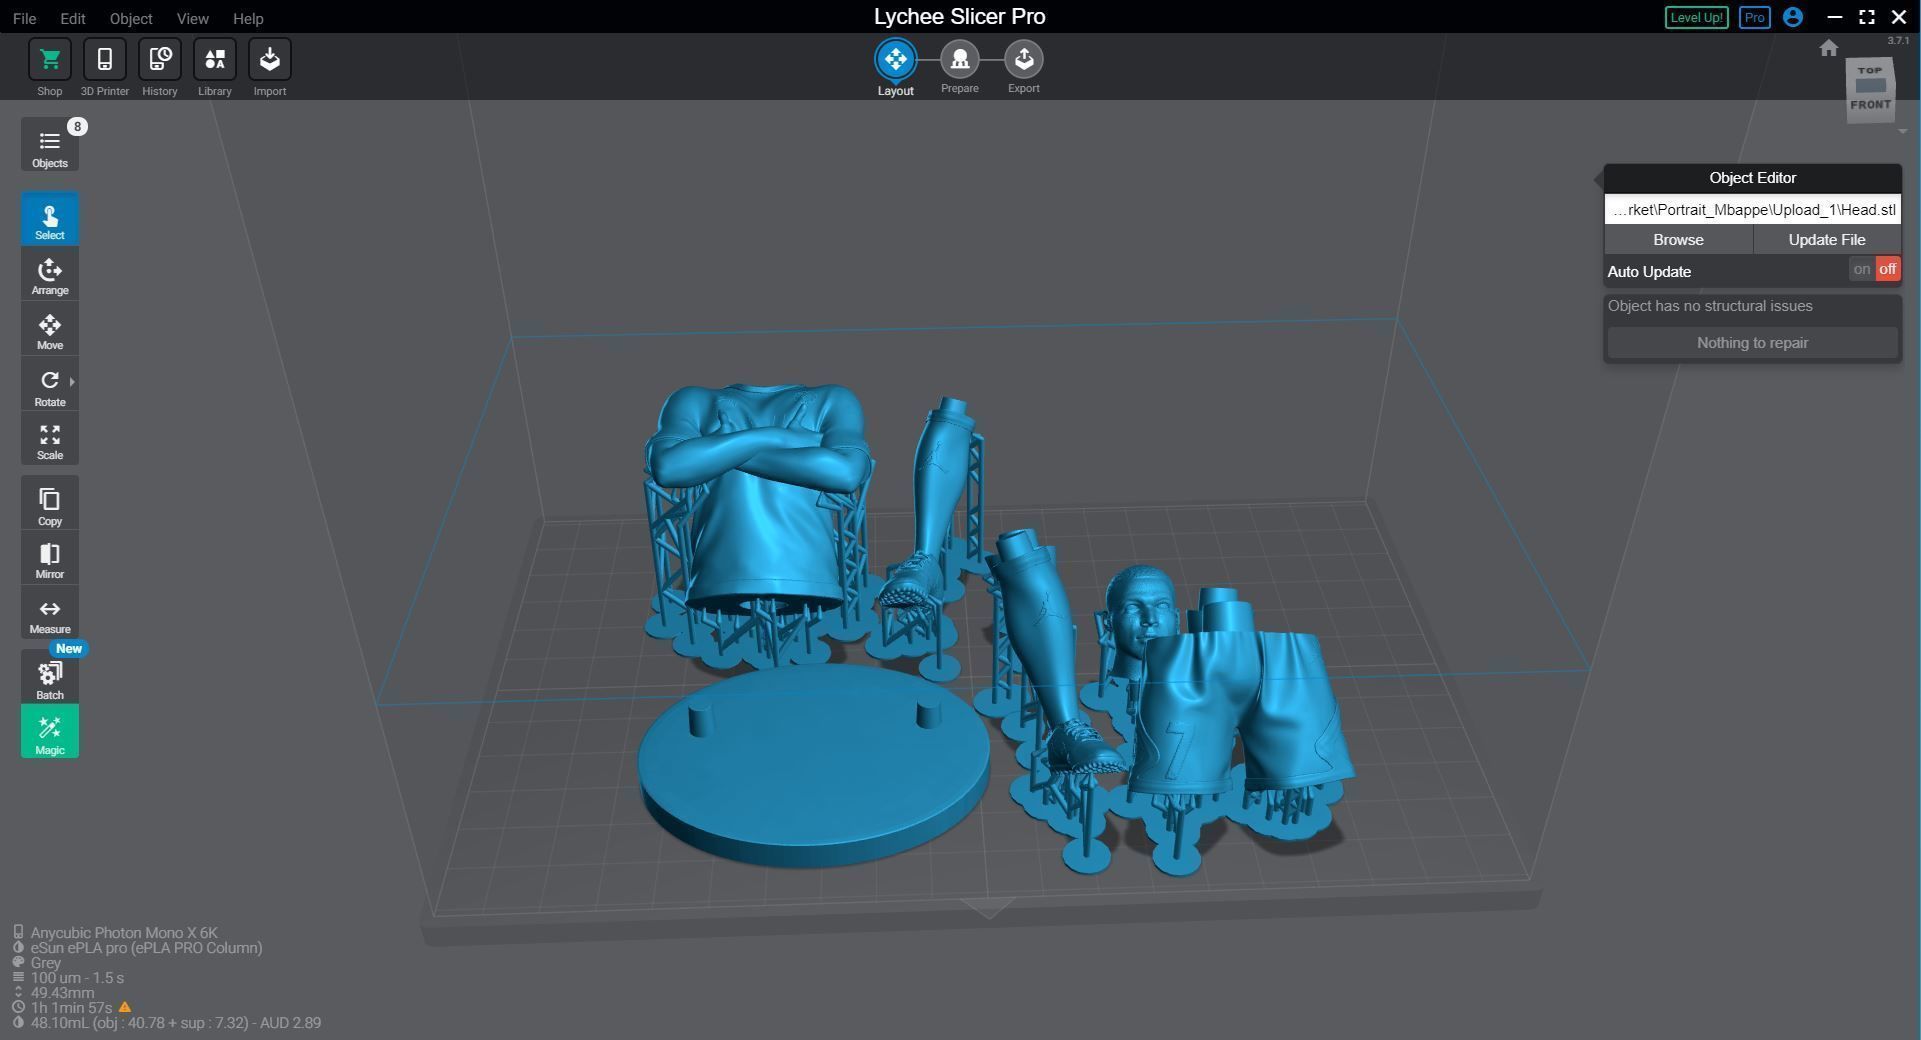Click the Import tool

pos(269,60)
